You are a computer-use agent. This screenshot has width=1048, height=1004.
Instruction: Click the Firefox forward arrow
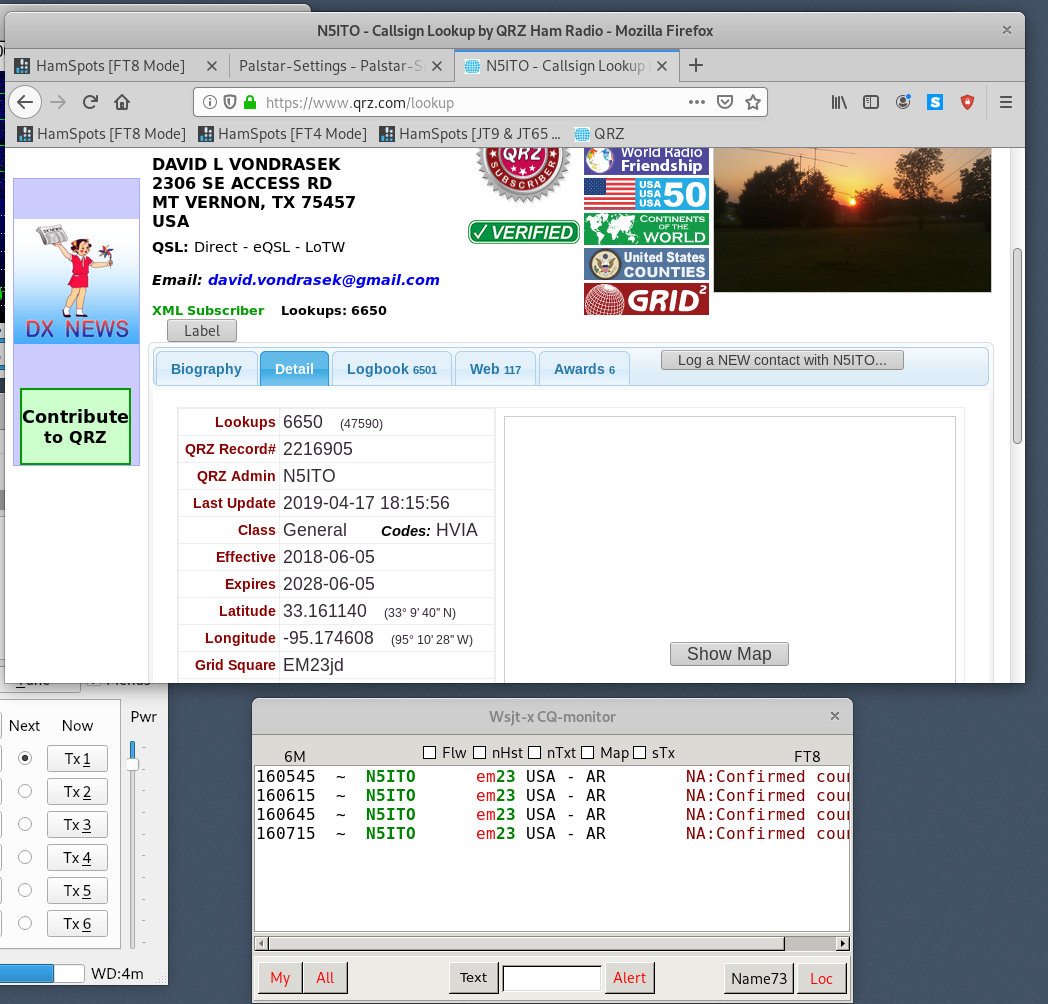point(58,102)
